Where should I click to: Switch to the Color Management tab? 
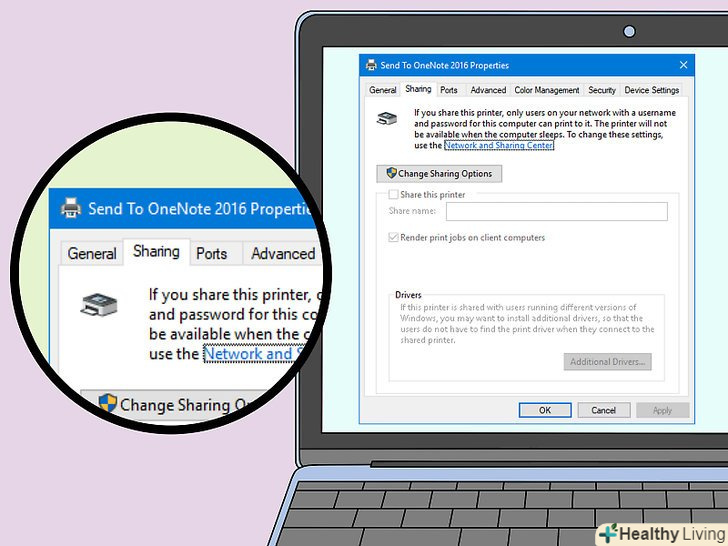[546, 90]
